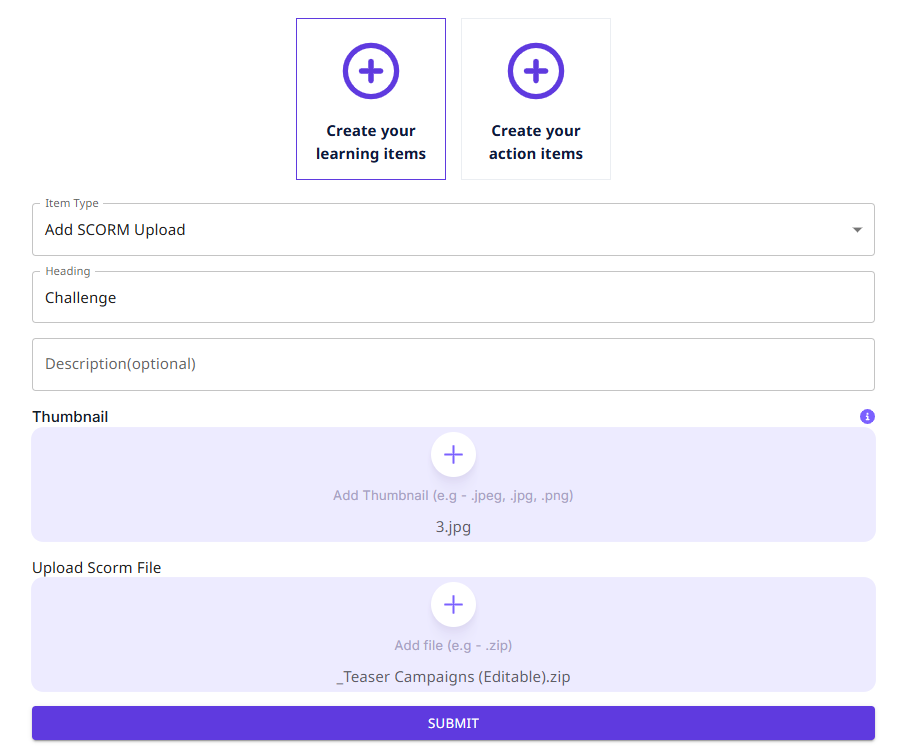Screen dimensions: 904x751
Task: Click the Teaser Campaigns zip file name
Action: 453,676
